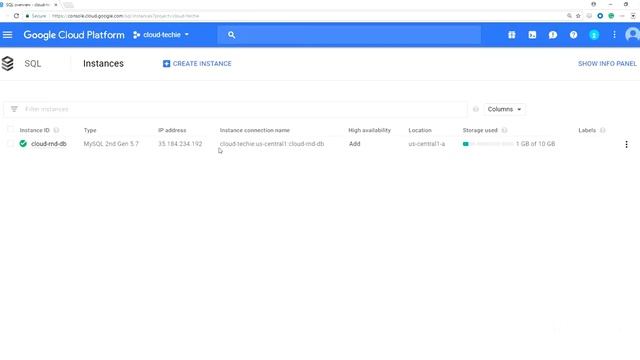
Task: Click the filter funnel icon
Action: click(14, 109)
